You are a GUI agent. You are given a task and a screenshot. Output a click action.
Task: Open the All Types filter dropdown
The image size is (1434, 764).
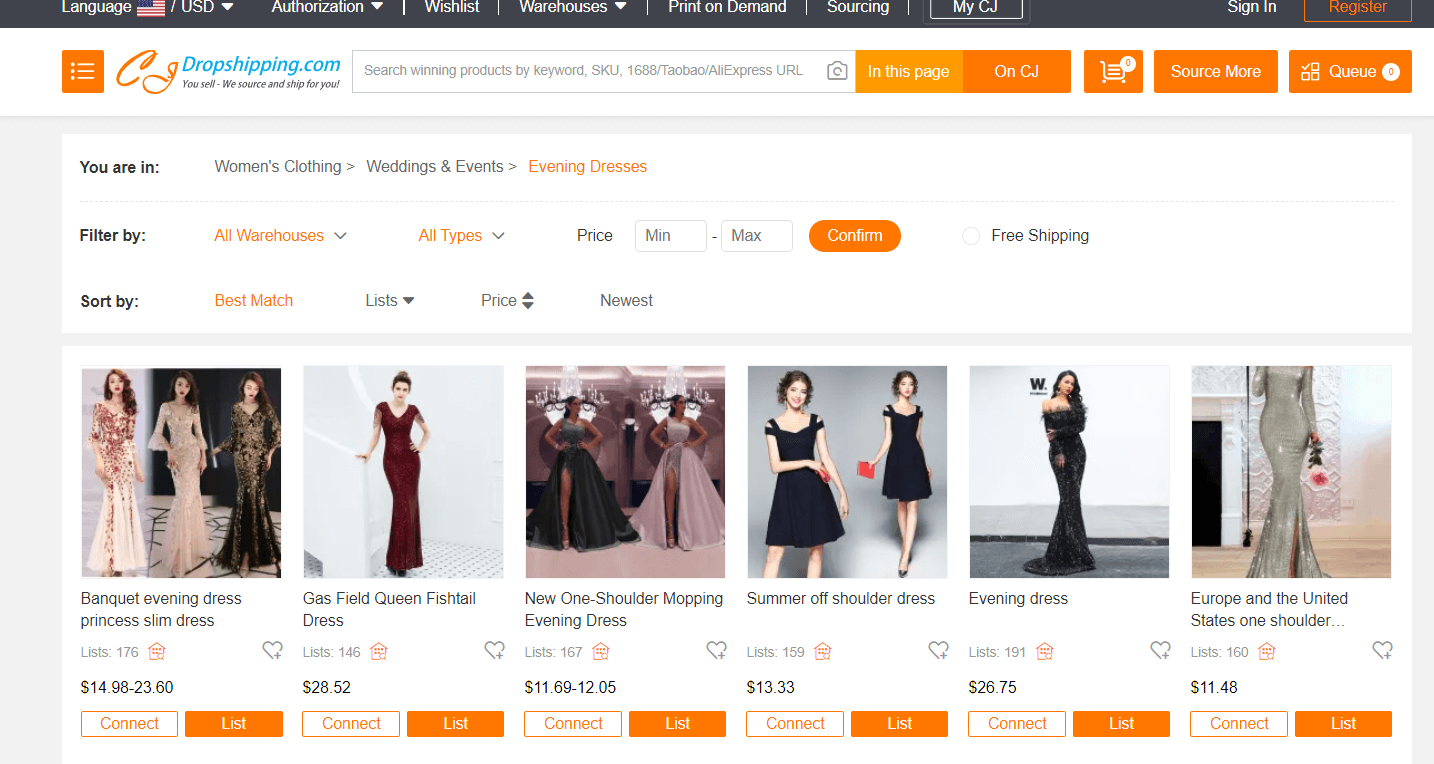coord(462,236)
